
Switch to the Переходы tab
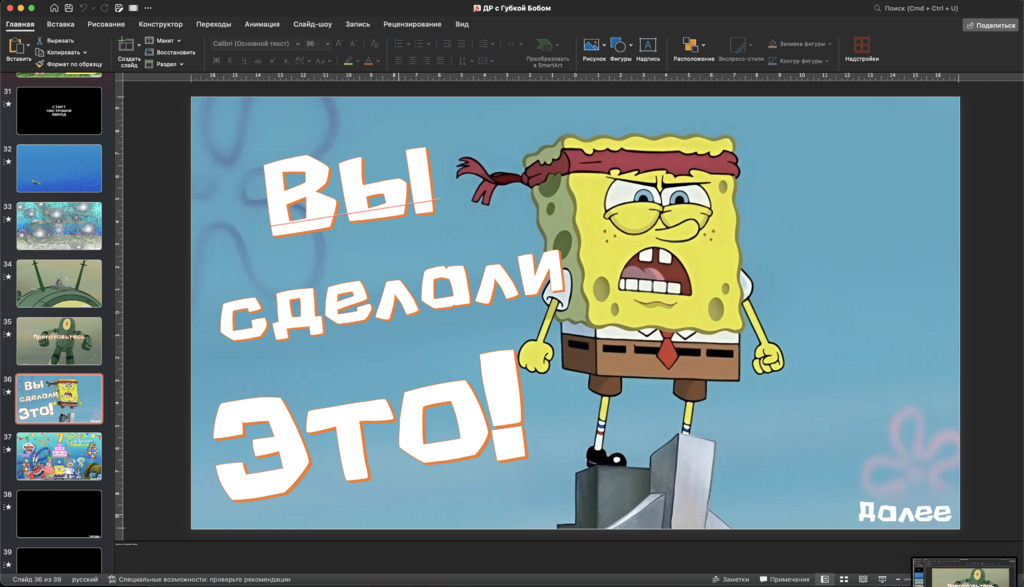click(214, 24)
